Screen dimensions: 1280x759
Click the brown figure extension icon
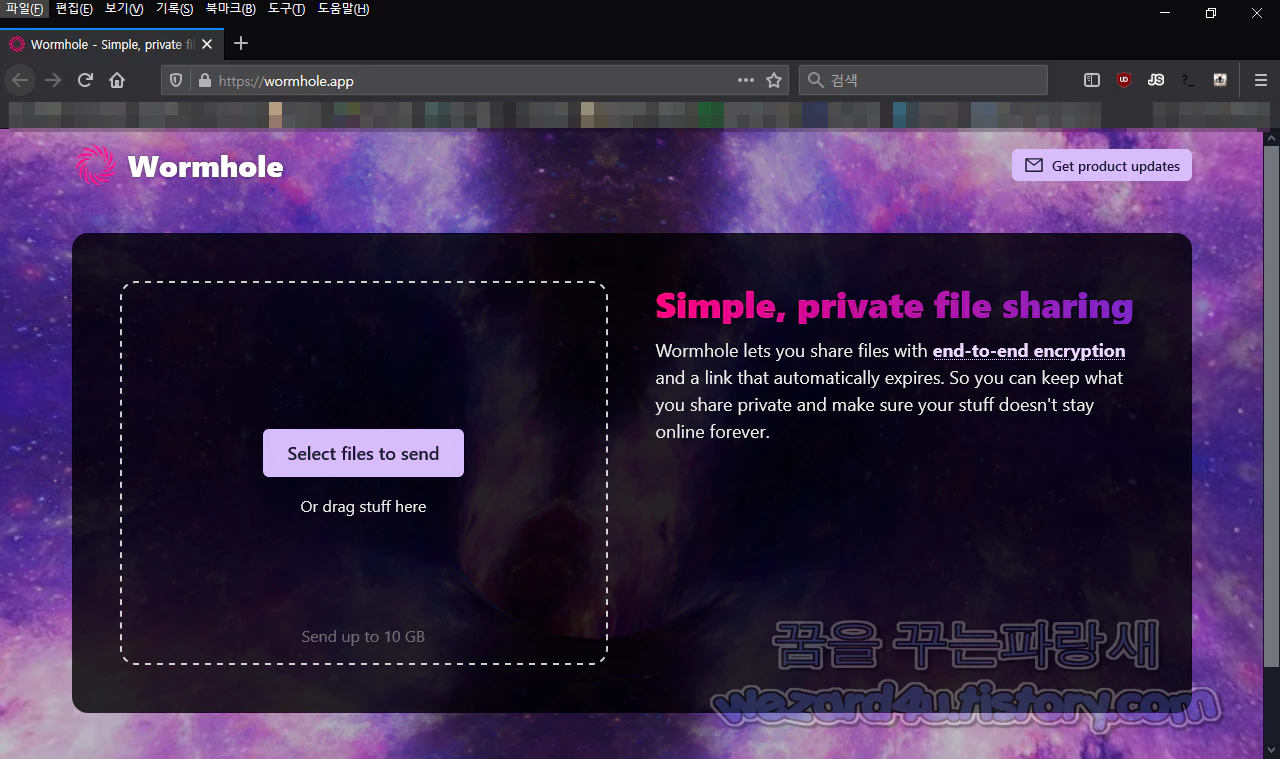coord(1220,81)
